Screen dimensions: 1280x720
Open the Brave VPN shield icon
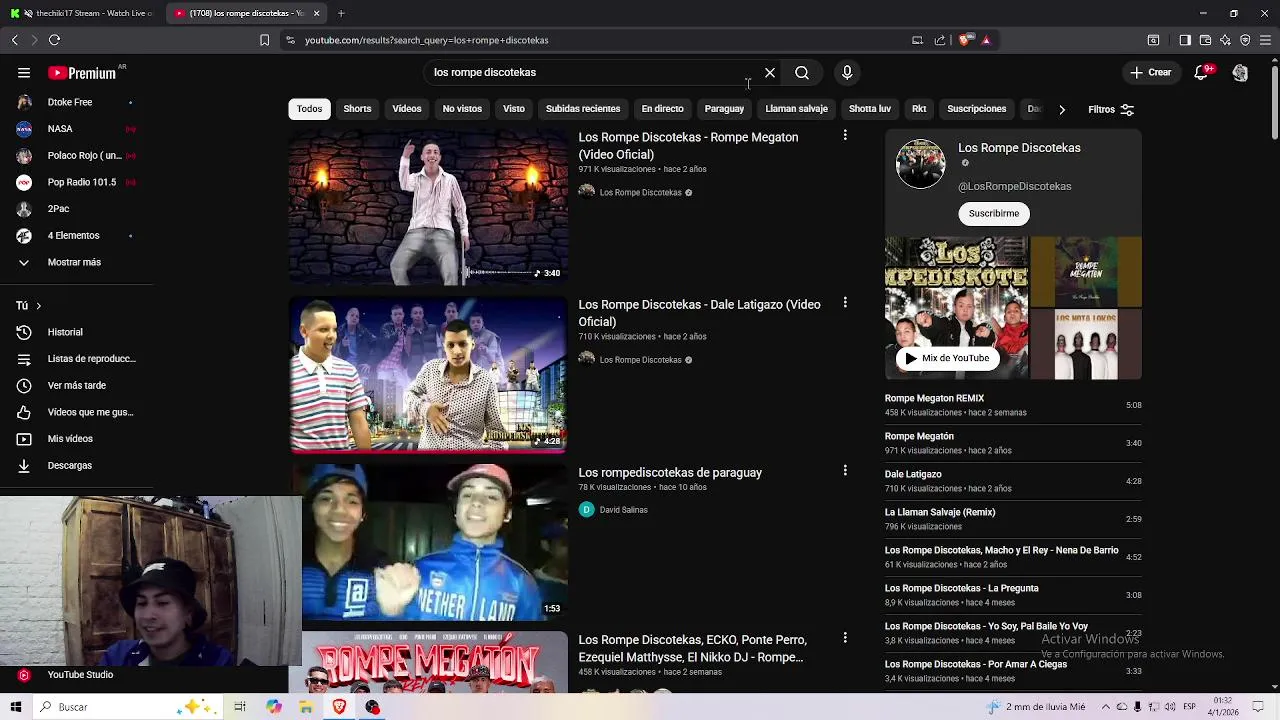[x=1245, y=40]
